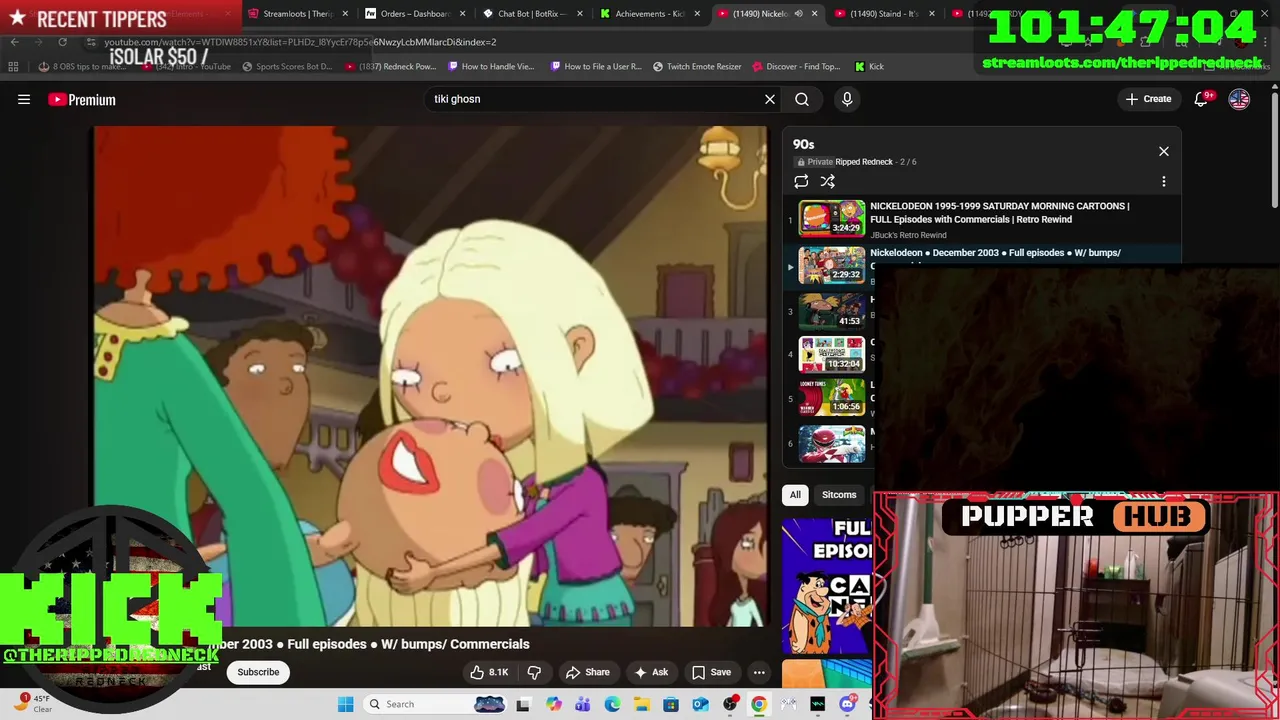Toggle loop playlist in 90s panel
Viewport: 1280px width, 720px height.
coord(801,181)
